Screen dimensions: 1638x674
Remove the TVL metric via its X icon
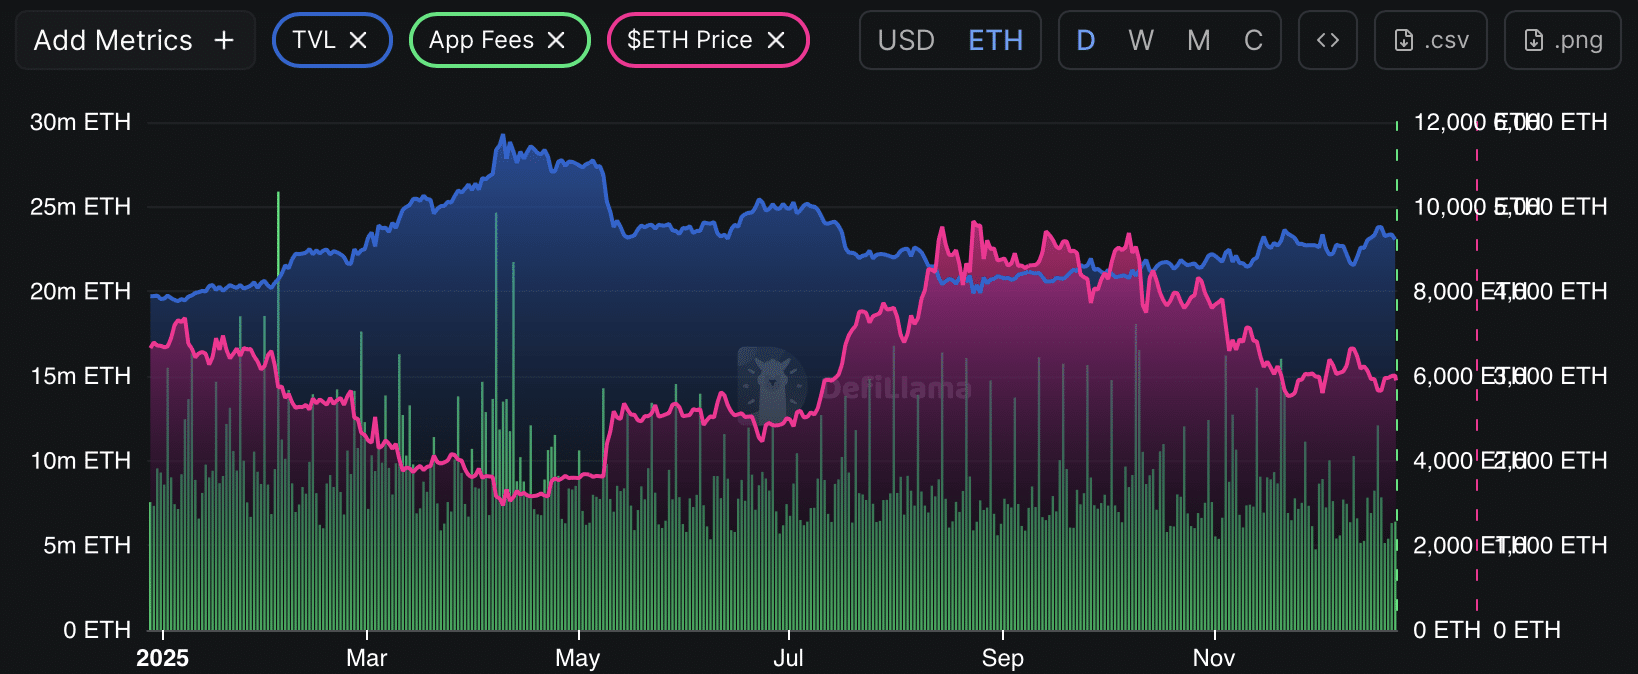coord(360,40)
